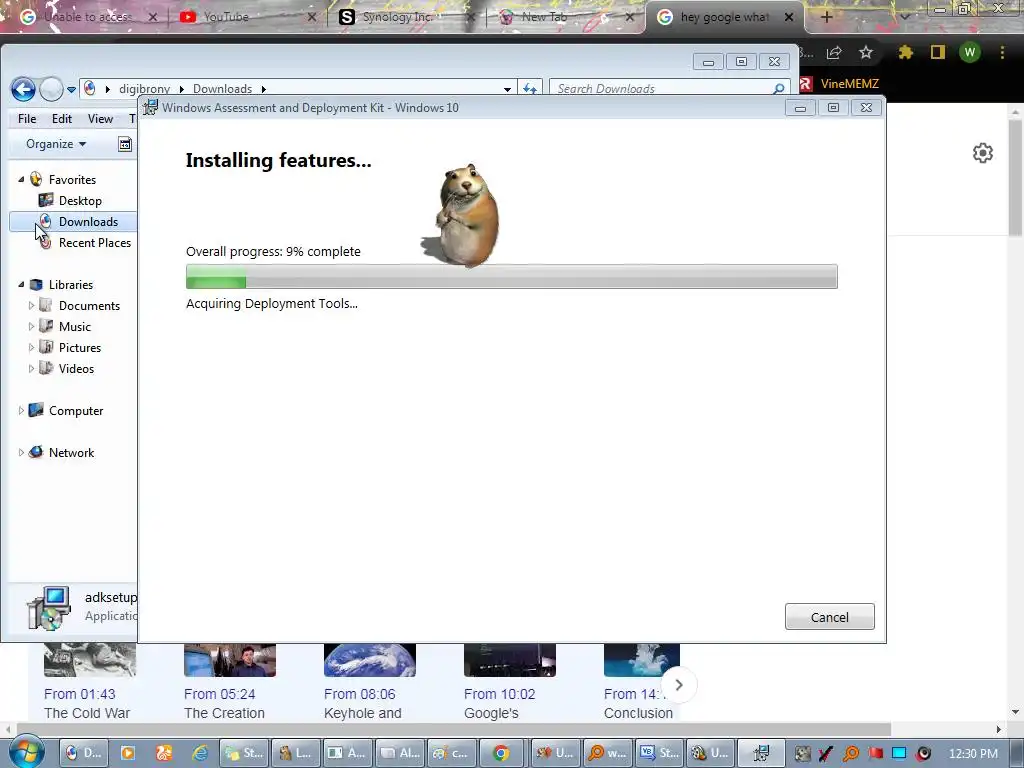Image resolution: width=1024 pixels, height=768 pixels.
Task: Select Desktop in Favorites
Action: (x=80, y=200)
